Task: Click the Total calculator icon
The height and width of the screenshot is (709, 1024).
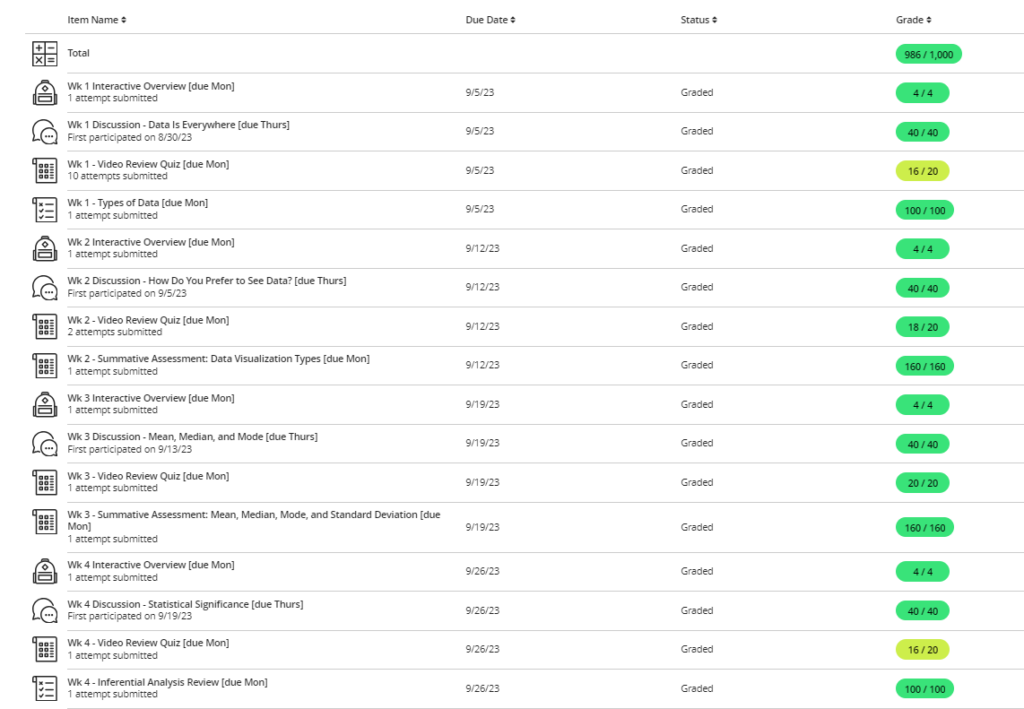Action: pos(45,54)
